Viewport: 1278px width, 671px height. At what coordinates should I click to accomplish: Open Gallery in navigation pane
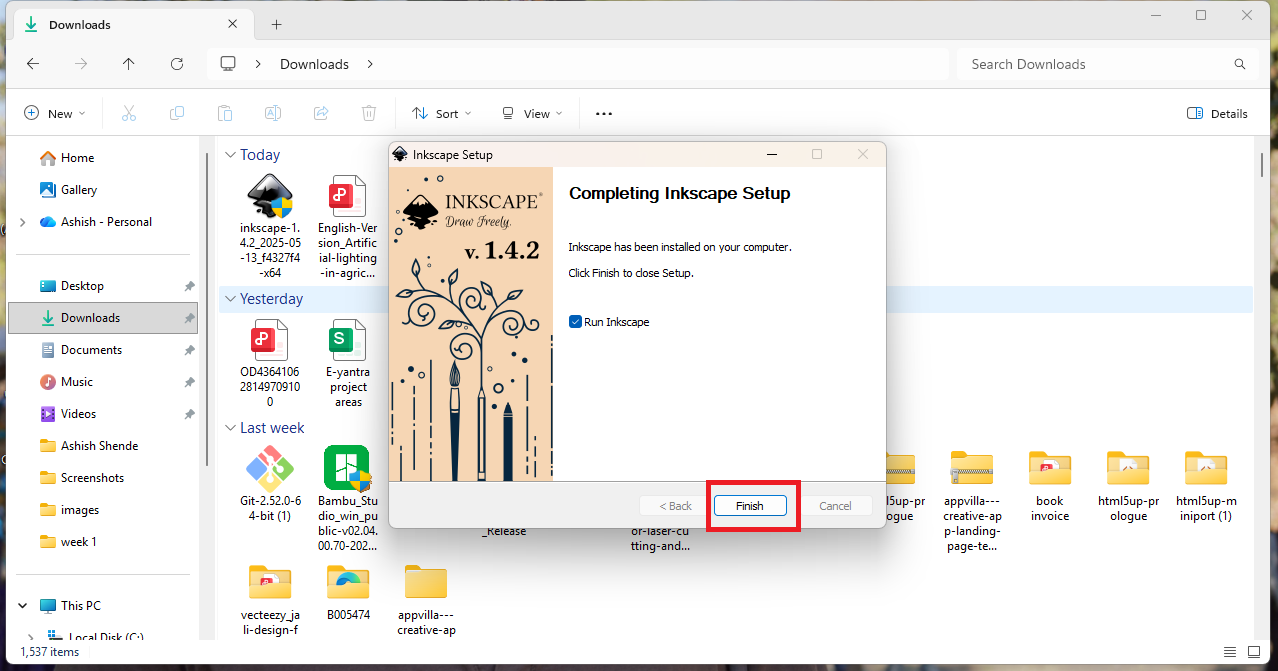[x=79, y=190]
